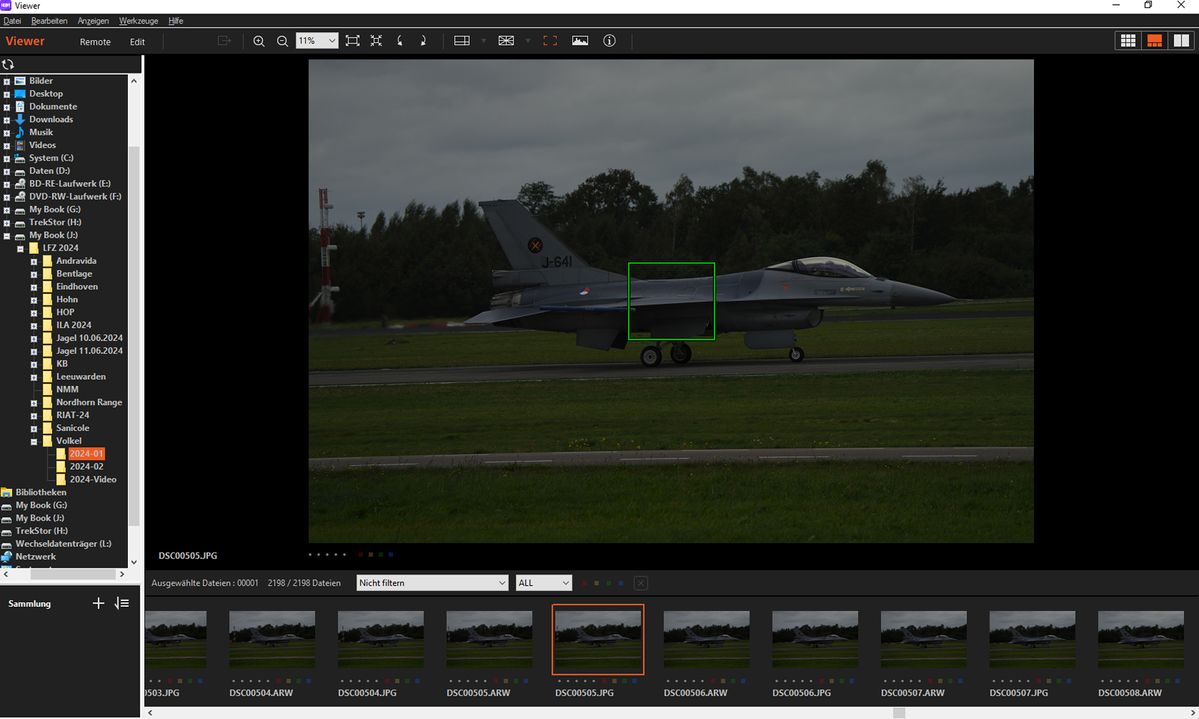Screen dimensions: 1199x719
Task: Select the Zoom In magnifier tool
Action: 259,41
